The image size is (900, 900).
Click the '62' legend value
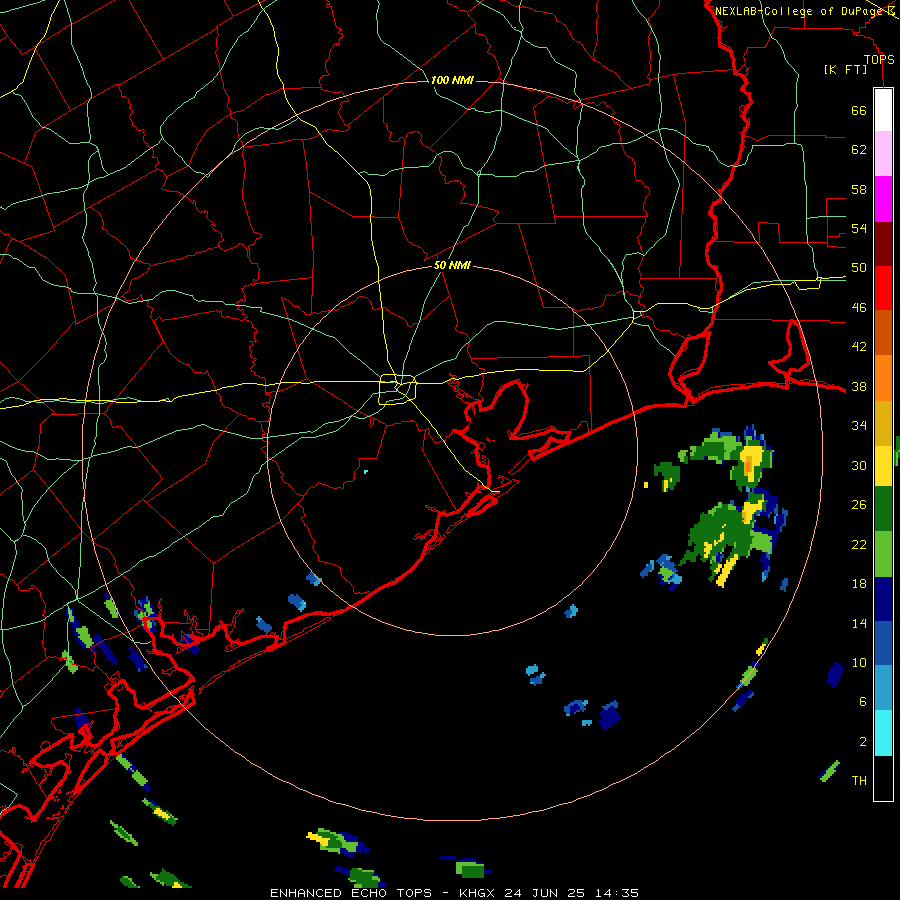pyautogui.click(x=859, y=150)
